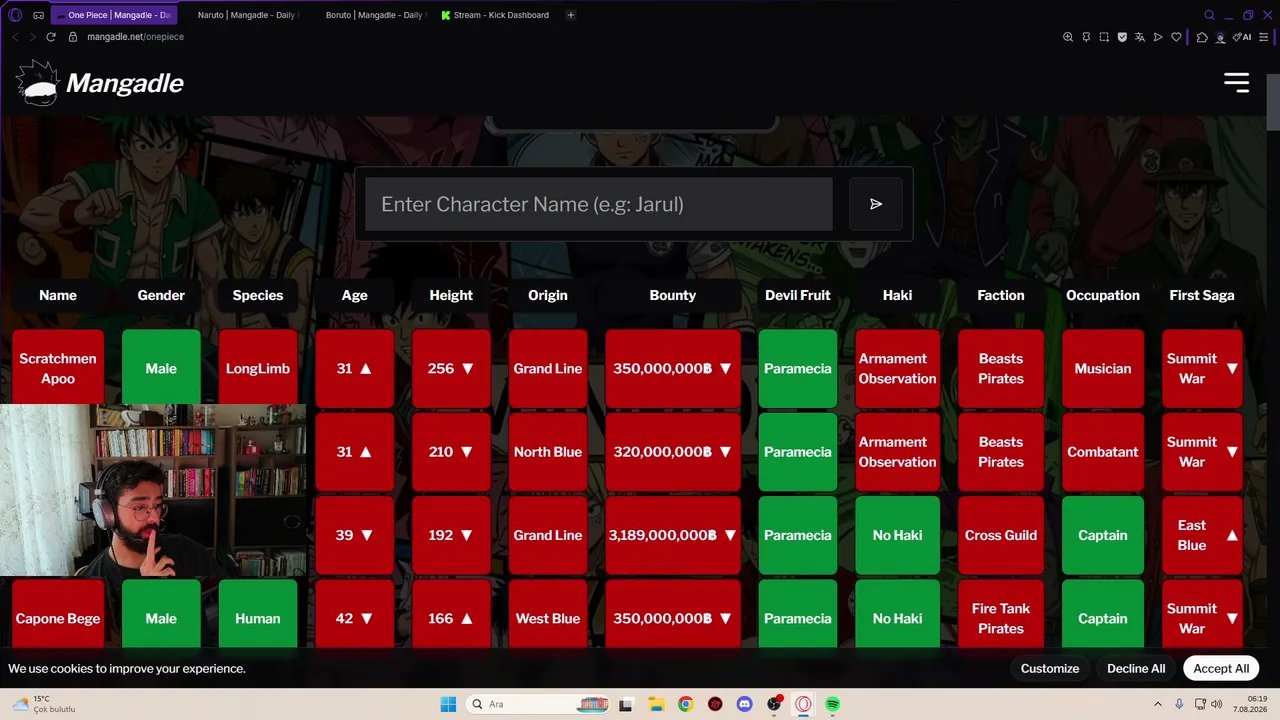
Task: Reload the current page
Action: pos(51,37)
